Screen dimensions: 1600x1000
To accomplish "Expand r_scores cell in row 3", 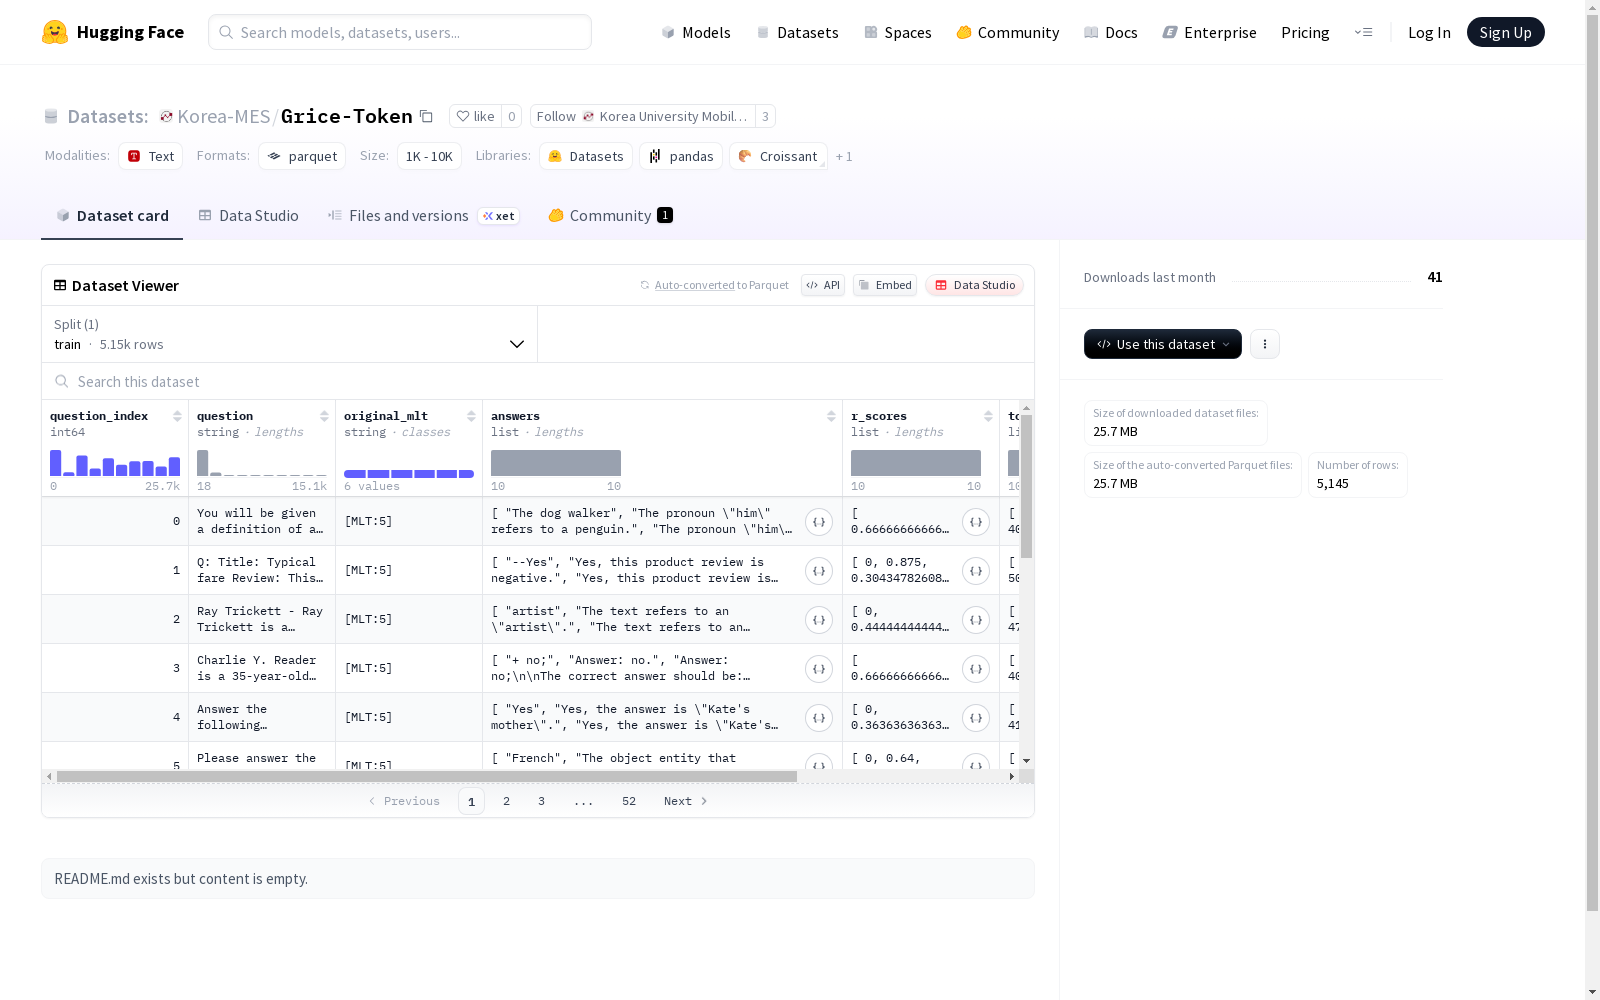I will [976, 669].
